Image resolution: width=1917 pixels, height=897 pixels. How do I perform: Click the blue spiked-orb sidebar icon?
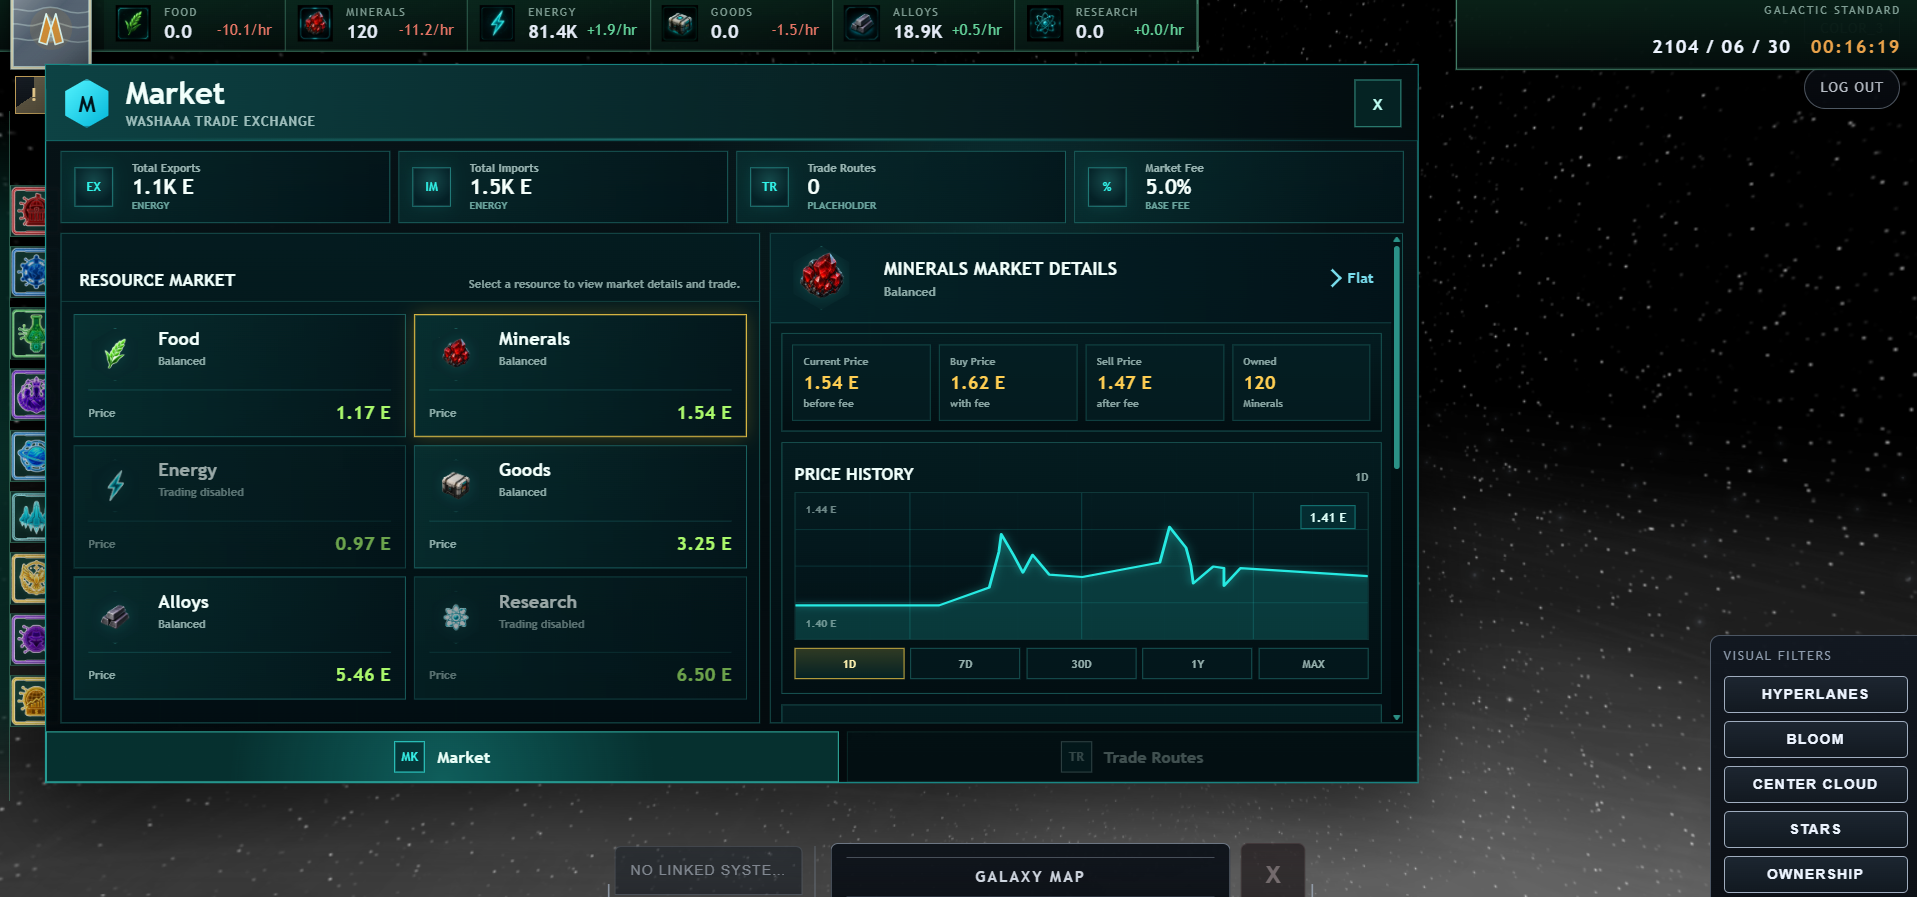click(x=30, y=271)
